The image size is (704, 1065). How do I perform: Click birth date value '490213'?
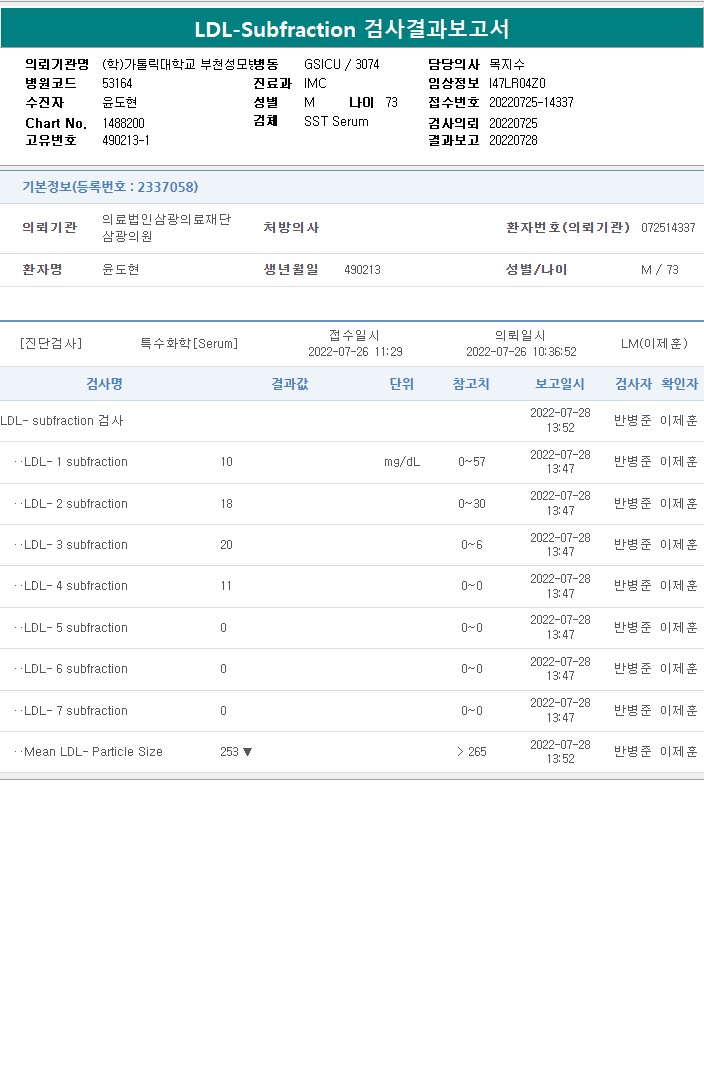coord(362,270)
